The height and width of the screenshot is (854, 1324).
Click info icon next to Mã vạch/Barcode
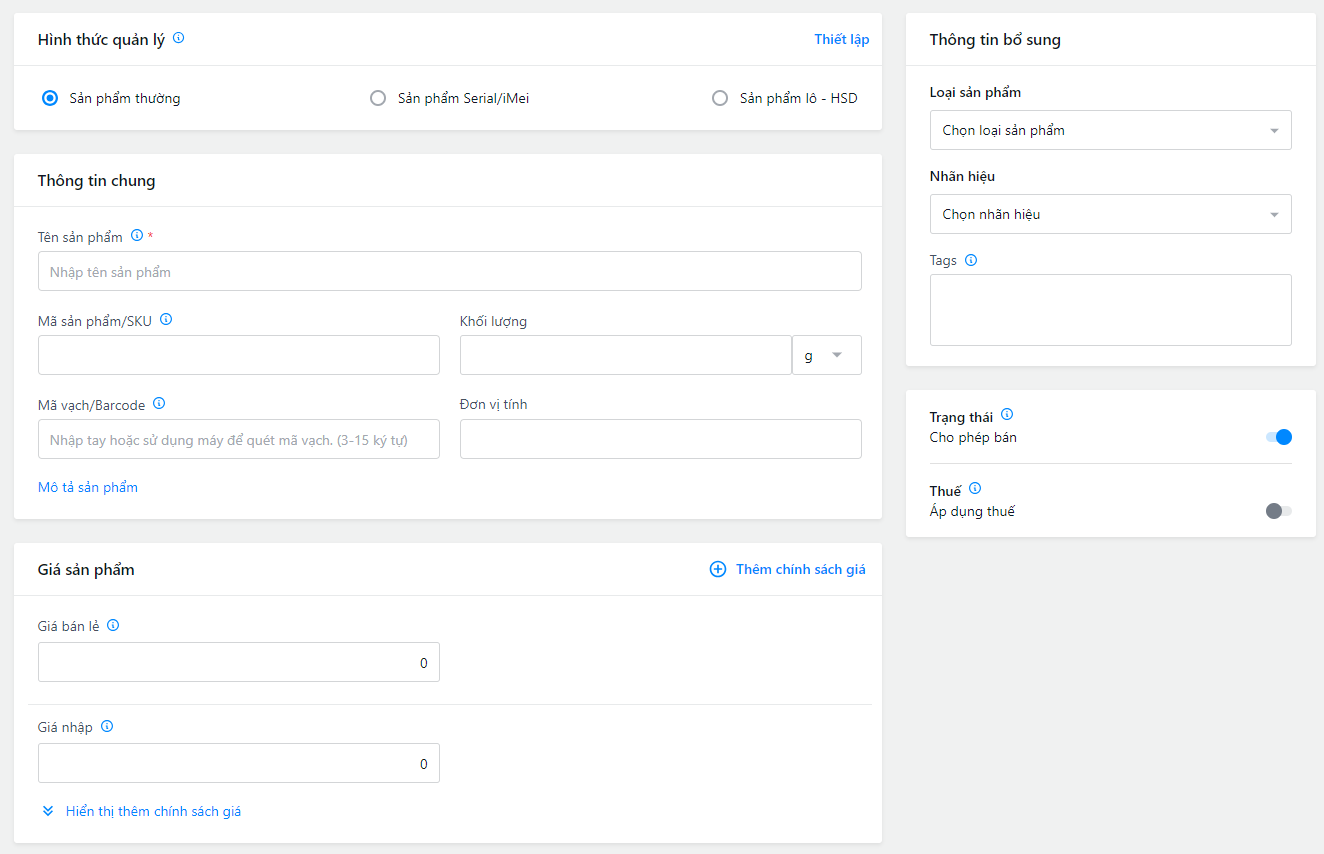(x=159, y=404)
